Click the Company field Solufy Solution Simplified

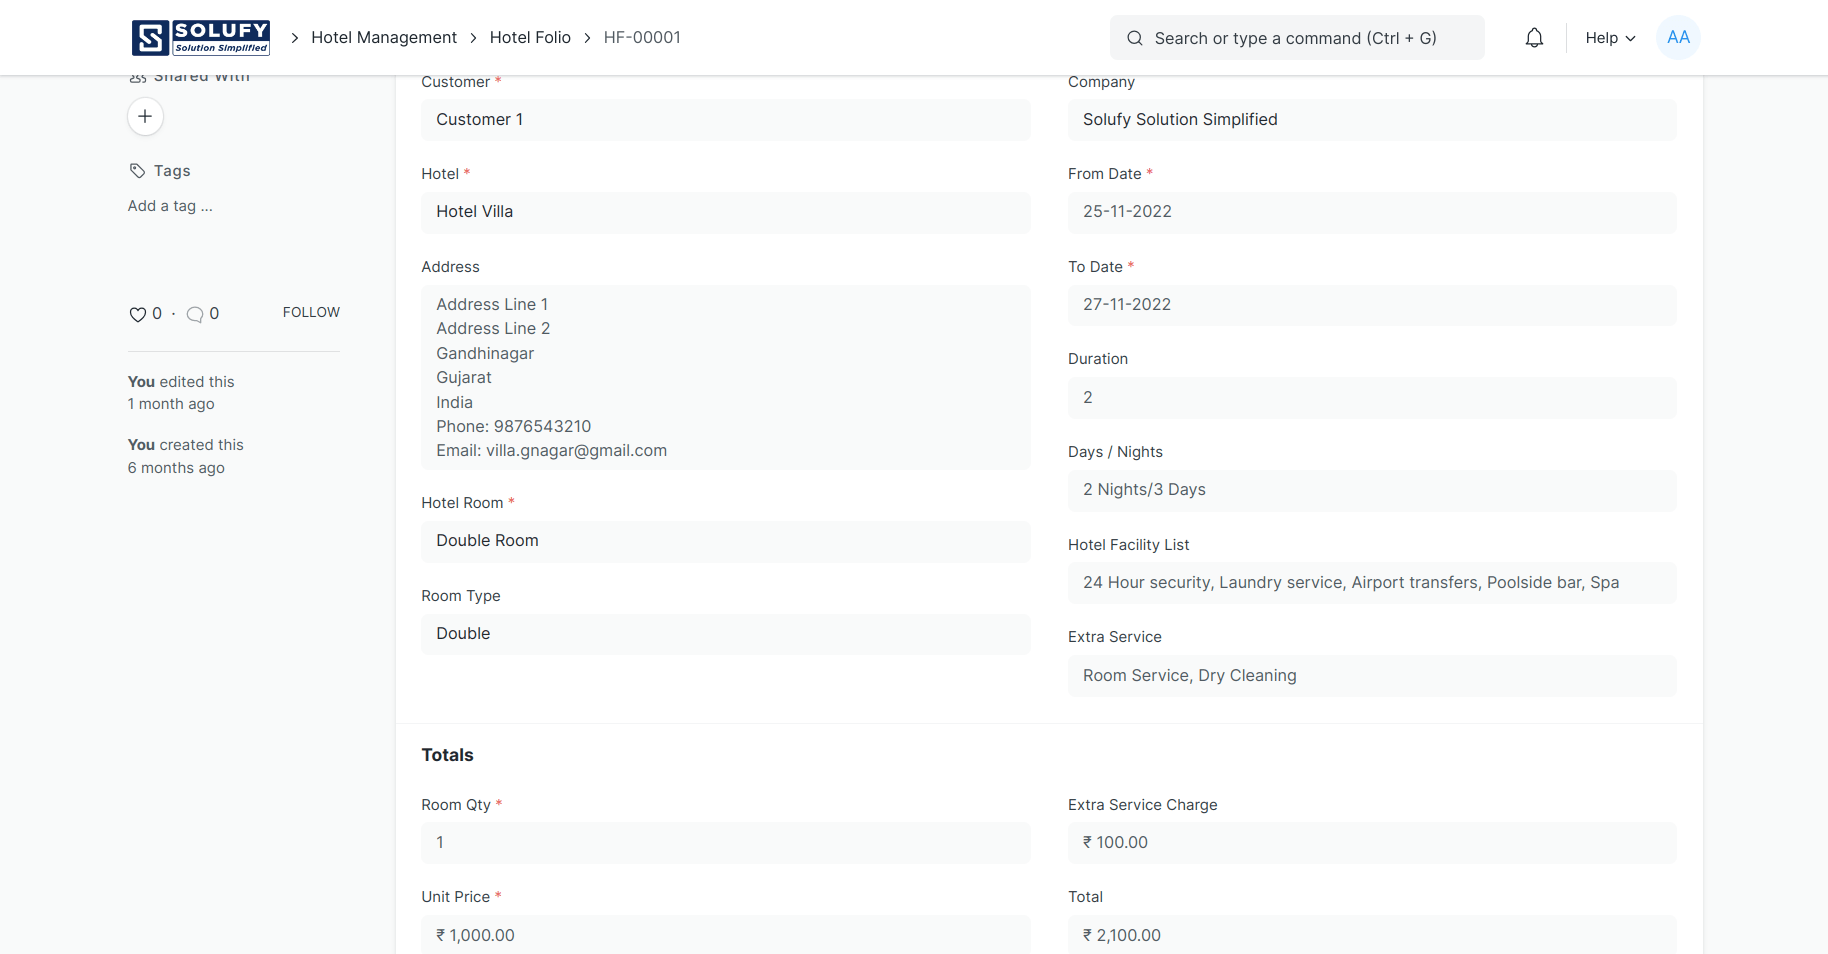1372,120
